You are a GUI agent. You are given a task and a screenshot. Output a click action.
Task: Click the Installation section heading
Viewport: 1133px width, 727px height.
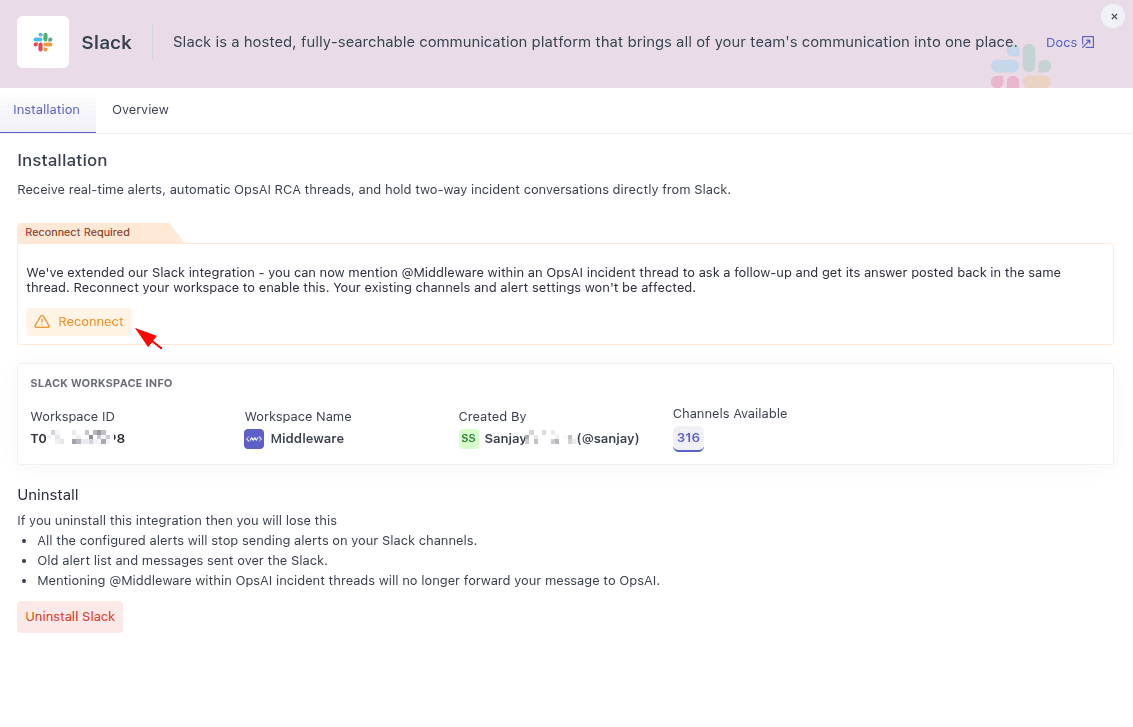tap(62, 160)
